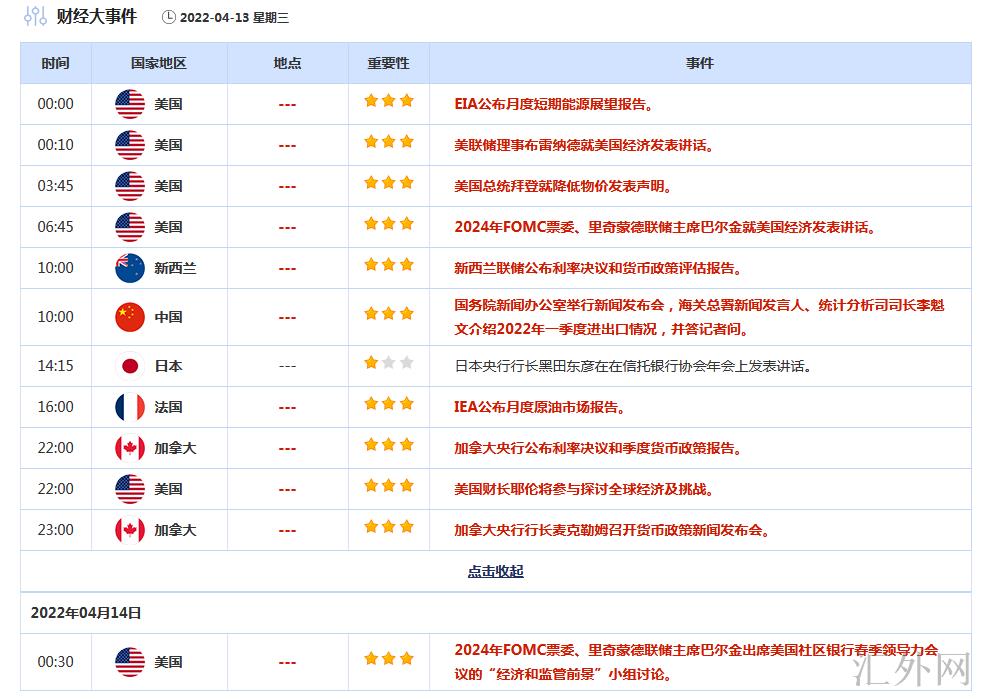
Task: Click the US flag at 00:00
Action: [x=130, y=104]
